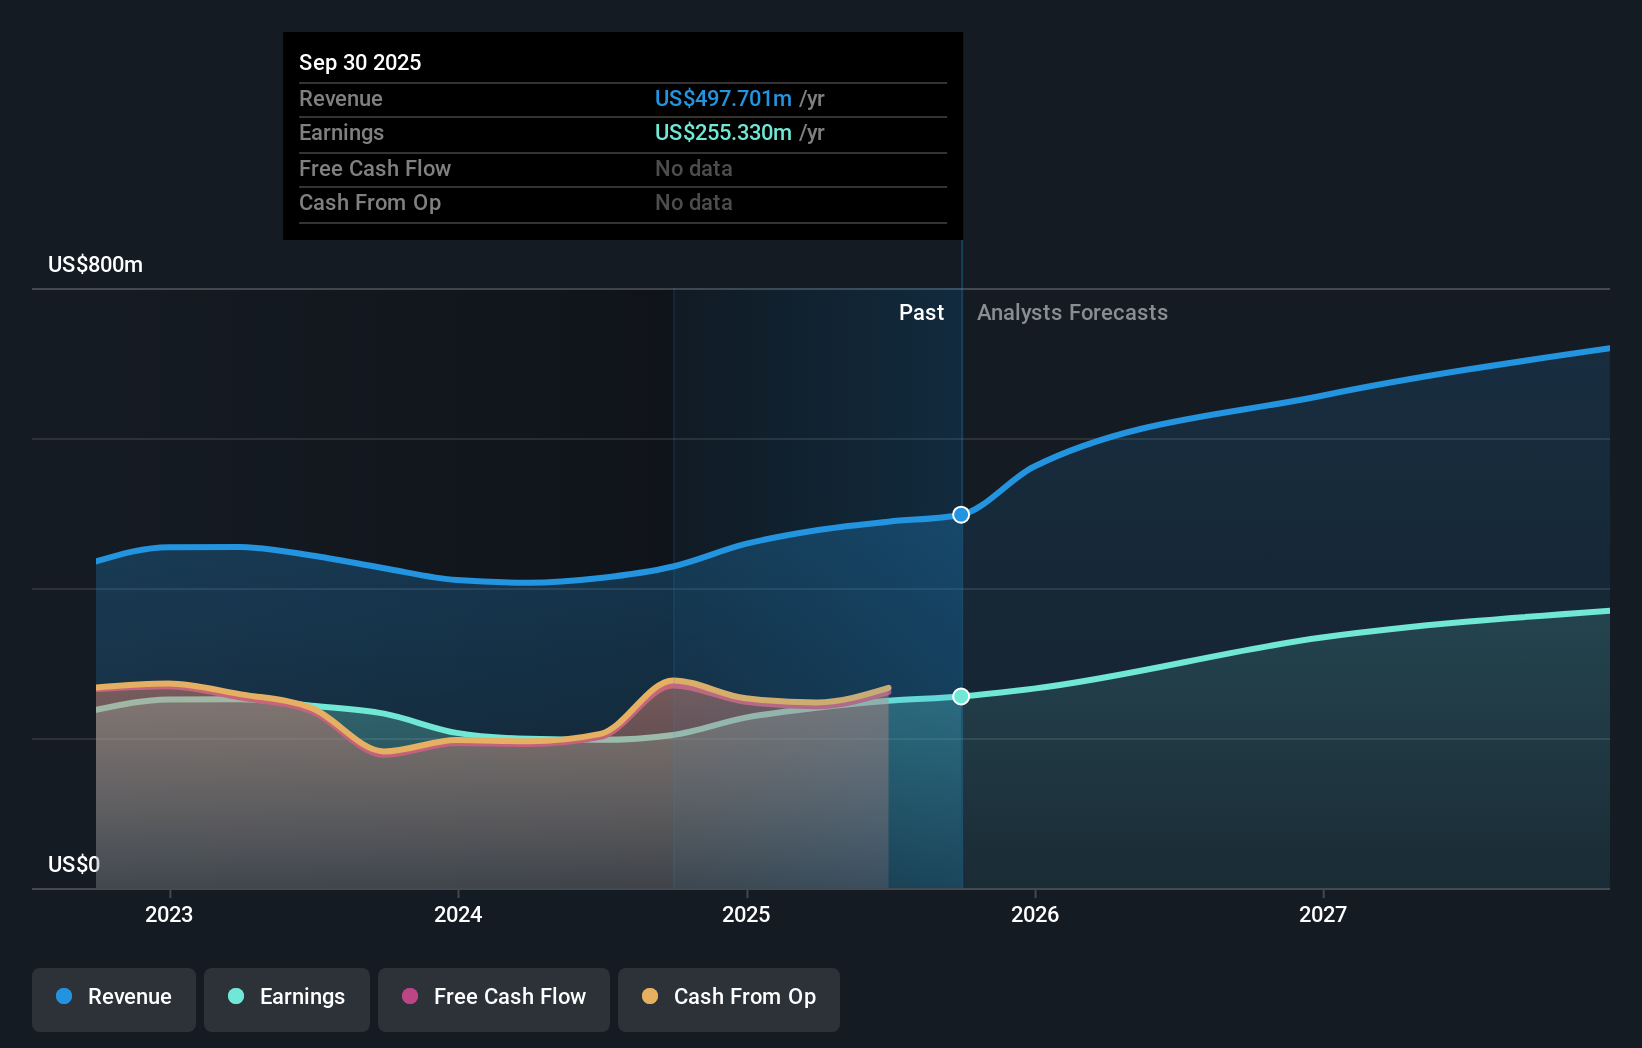Select the Revenue data point marker on the chart

[961, 514]
